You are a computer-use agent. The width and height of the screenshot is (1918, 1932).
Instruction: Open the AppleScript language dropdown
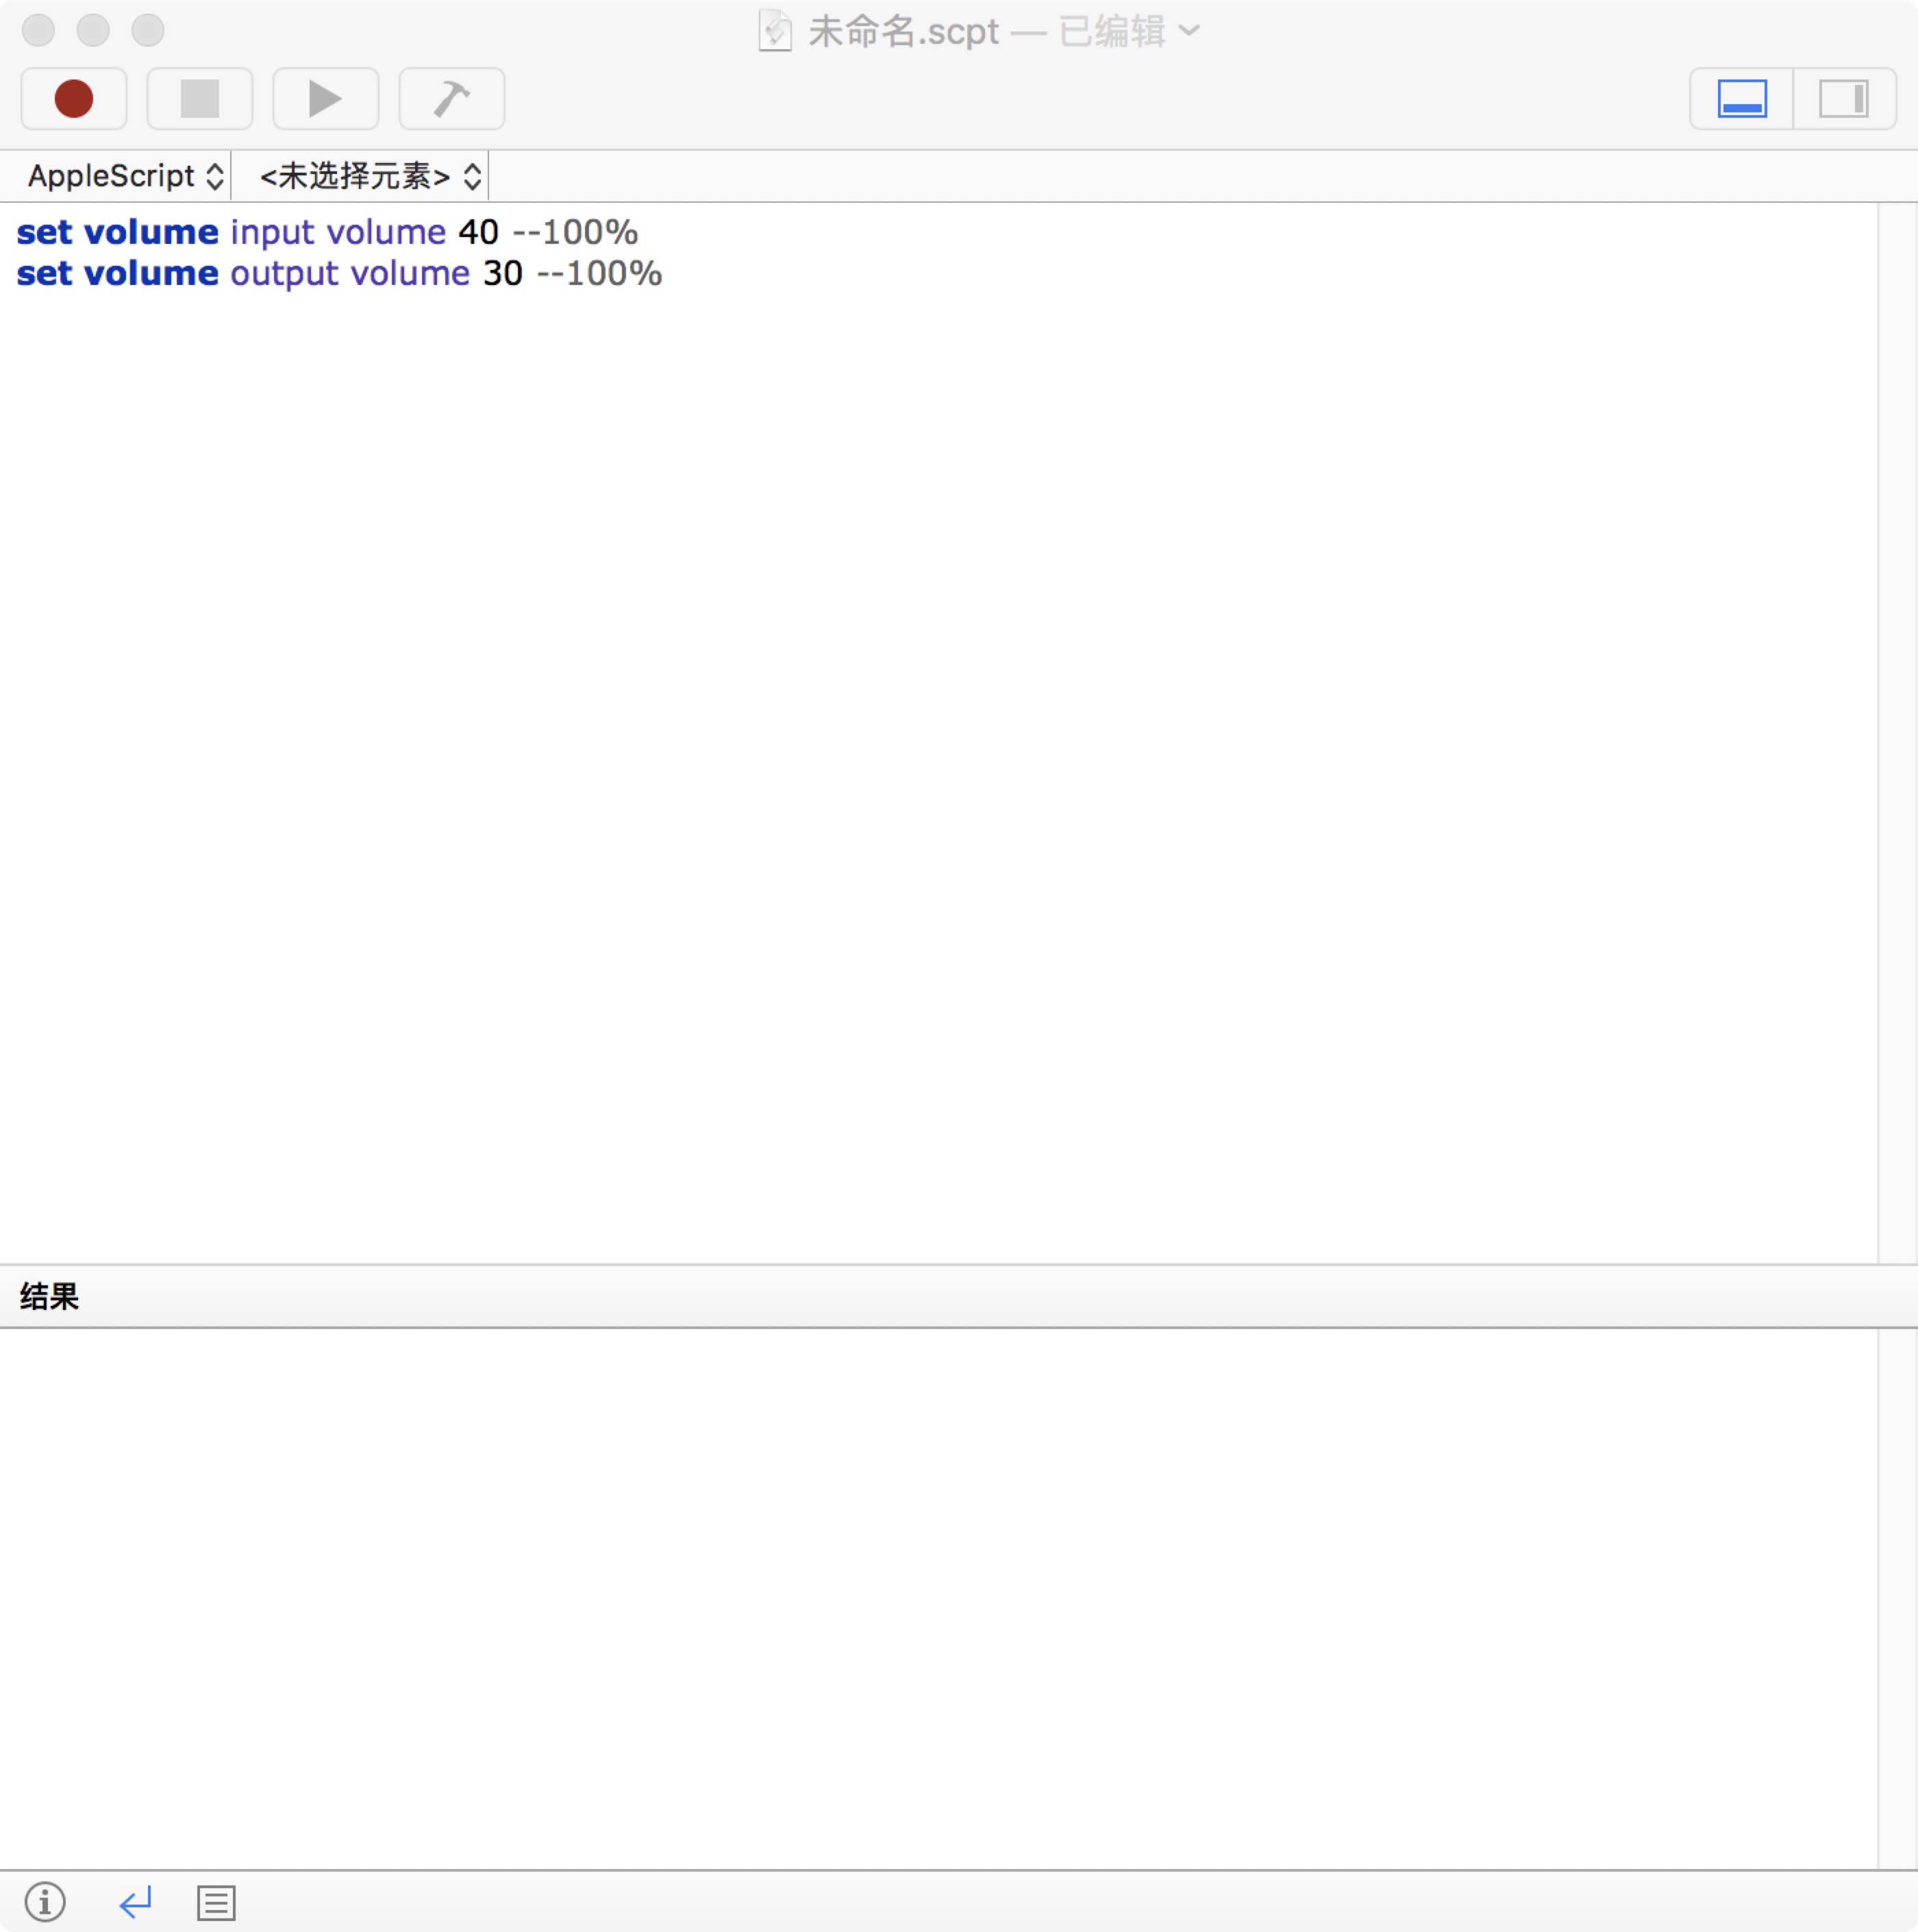125,176
